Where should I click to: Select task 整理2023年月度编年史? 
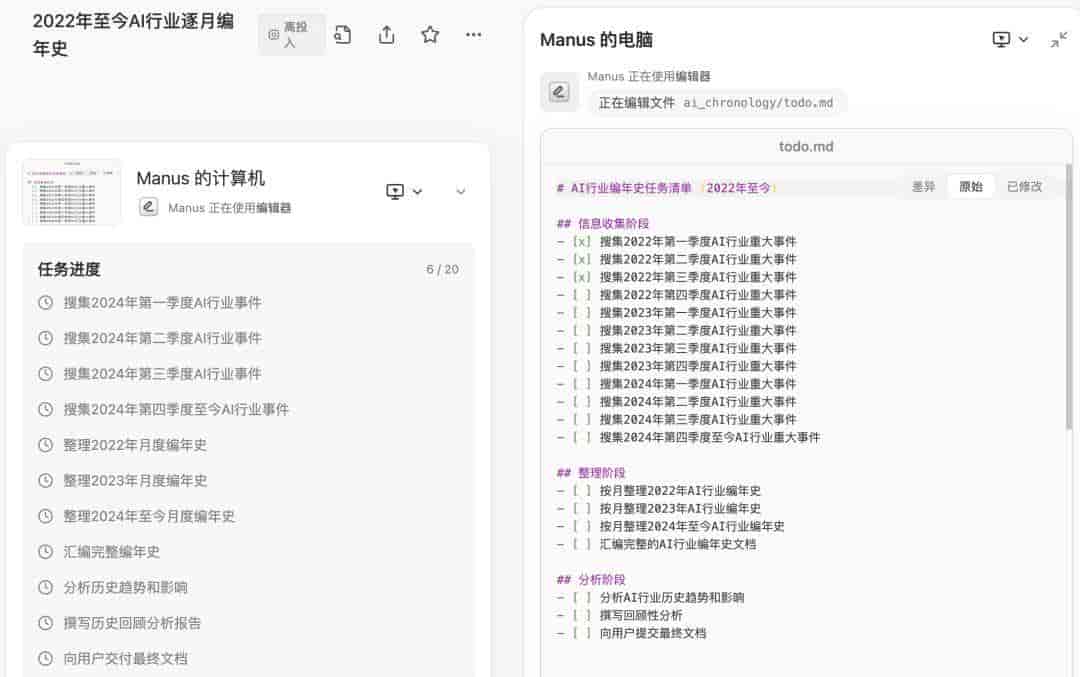coord(135,481)
